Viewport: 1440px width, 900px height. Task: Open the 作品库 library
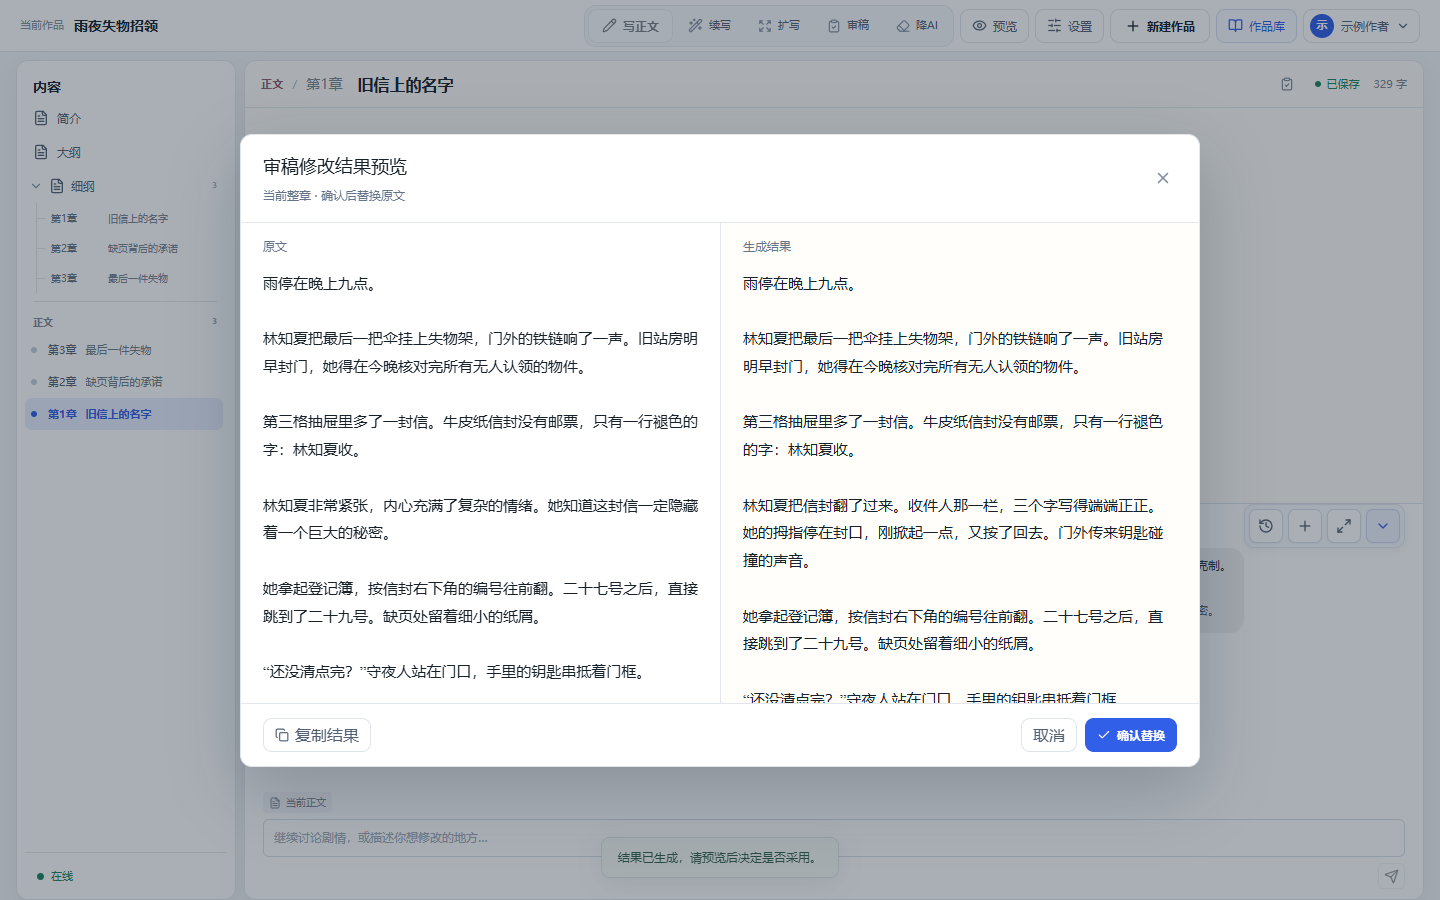click(1257, 26)
